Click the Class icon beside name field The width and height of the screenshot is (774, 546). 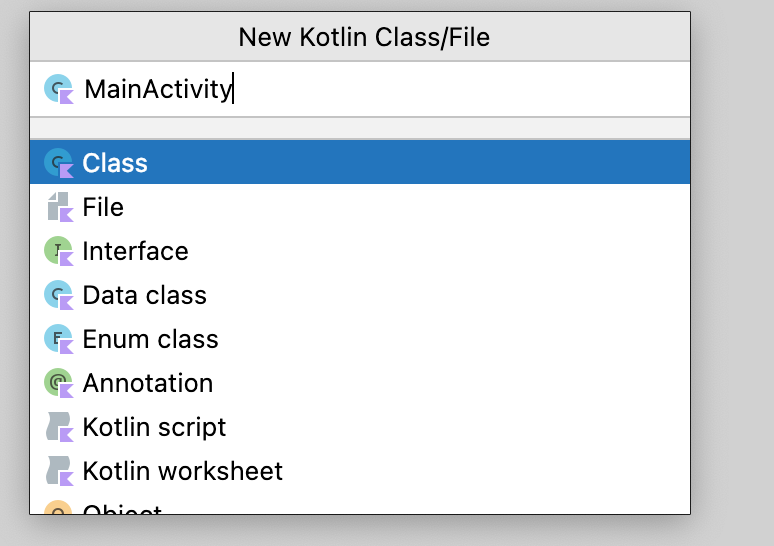tap(59, 89)
